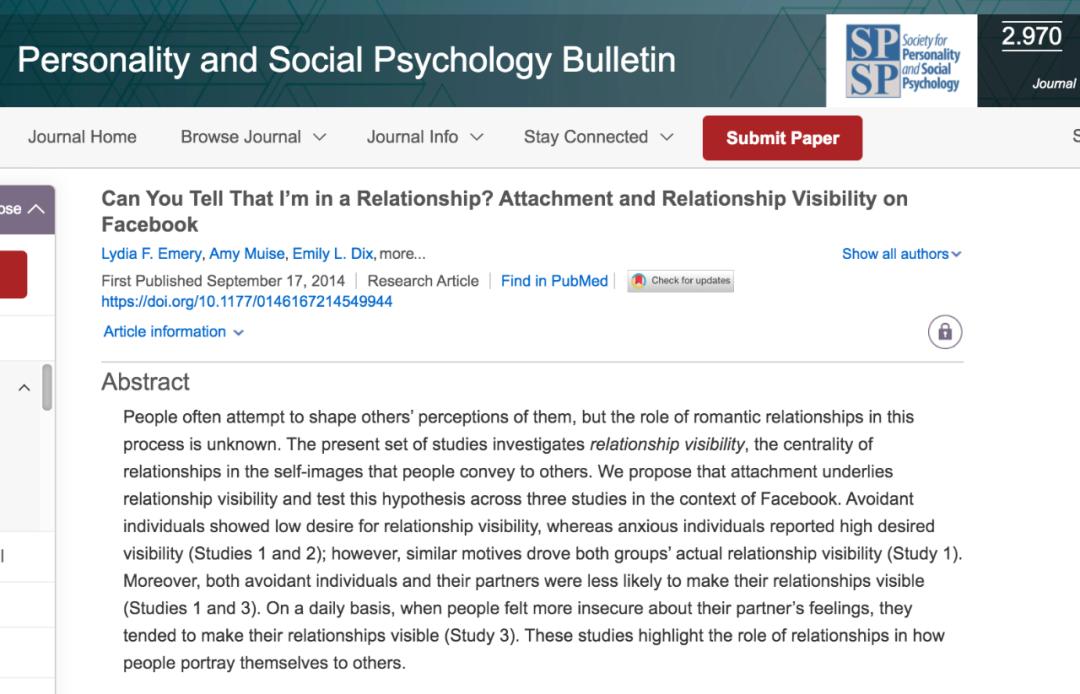This screenshot has height=694, width=1080.
Task: Open the article DOI link
Action: click(x=247, y=301)
